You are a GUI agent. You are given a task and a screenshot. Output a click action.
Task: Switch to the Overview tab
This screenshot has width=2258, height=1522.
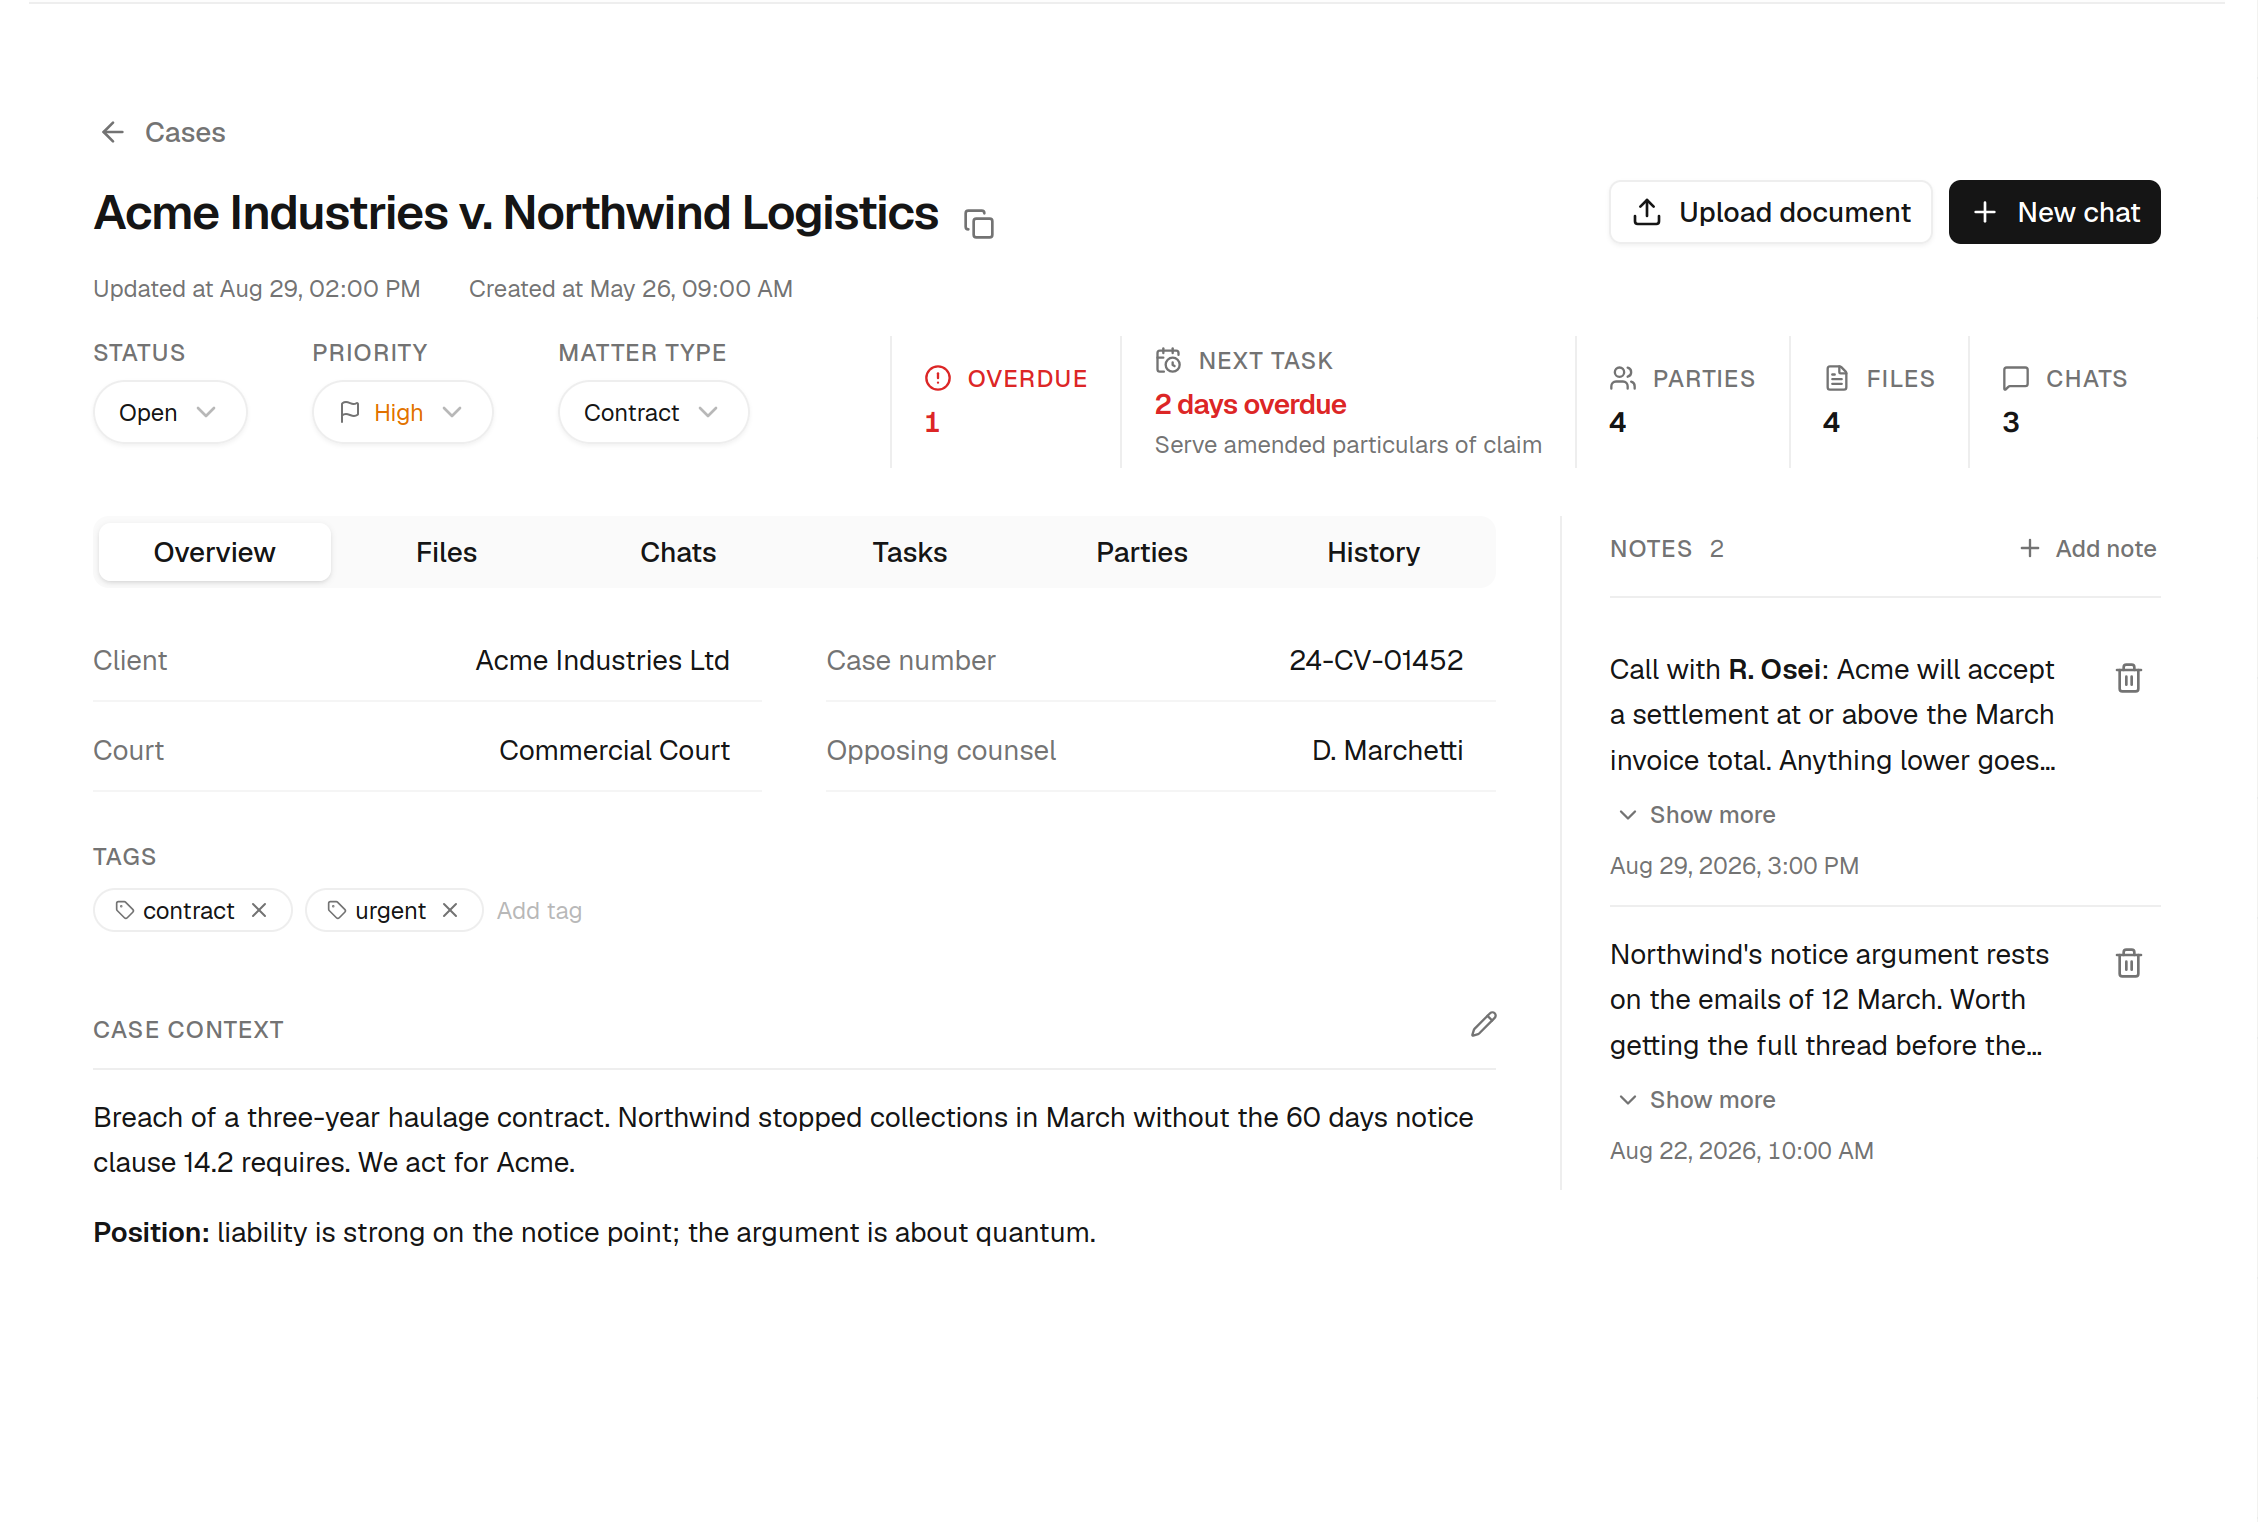214,552
